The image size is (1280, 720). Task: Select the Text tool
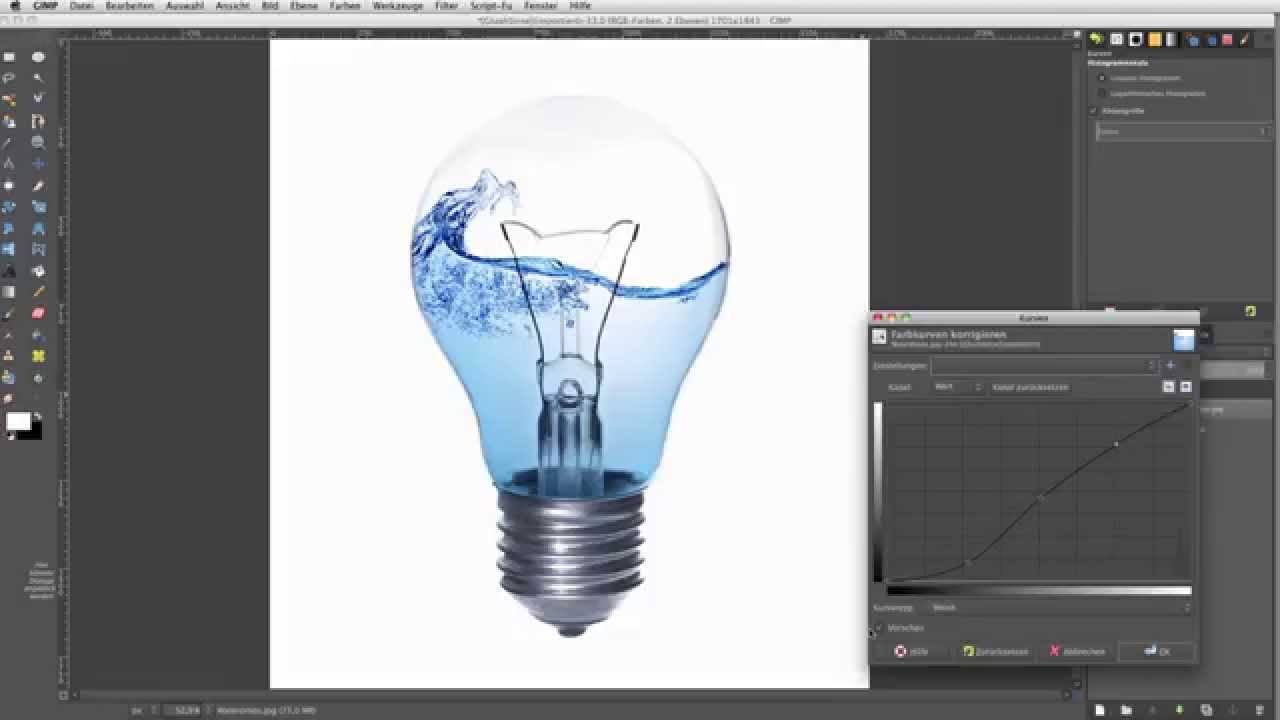[x=9, y=270]
